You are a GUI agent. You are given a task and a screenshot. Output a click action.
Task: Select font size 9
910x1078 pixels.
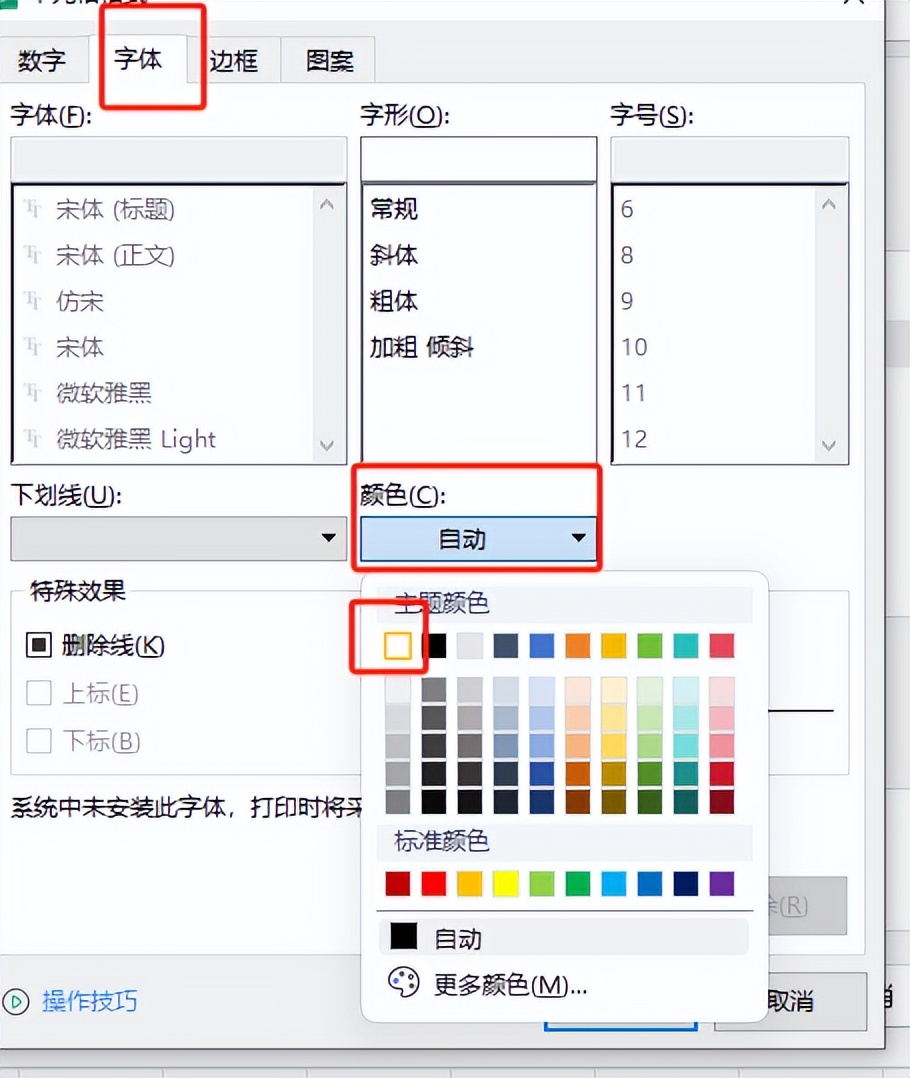[627, 301]
